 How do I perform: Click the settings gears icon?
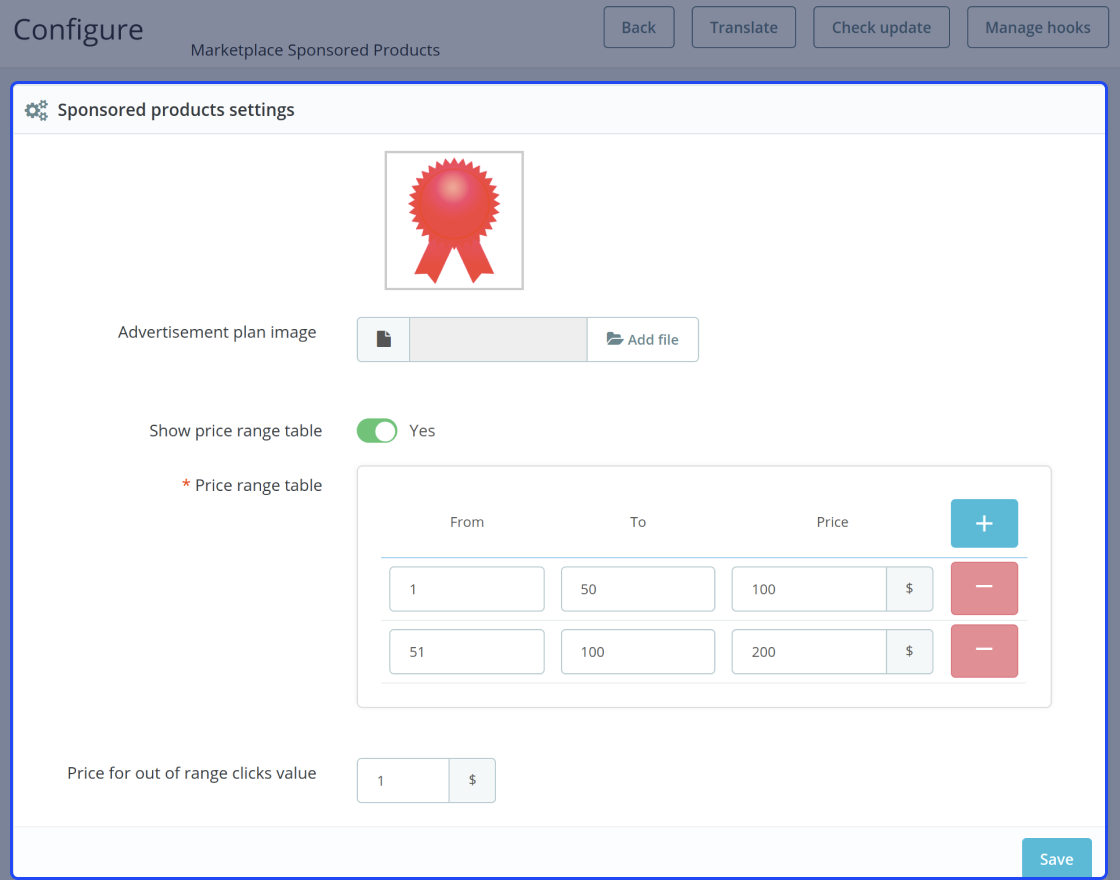[x=36, y=110]
